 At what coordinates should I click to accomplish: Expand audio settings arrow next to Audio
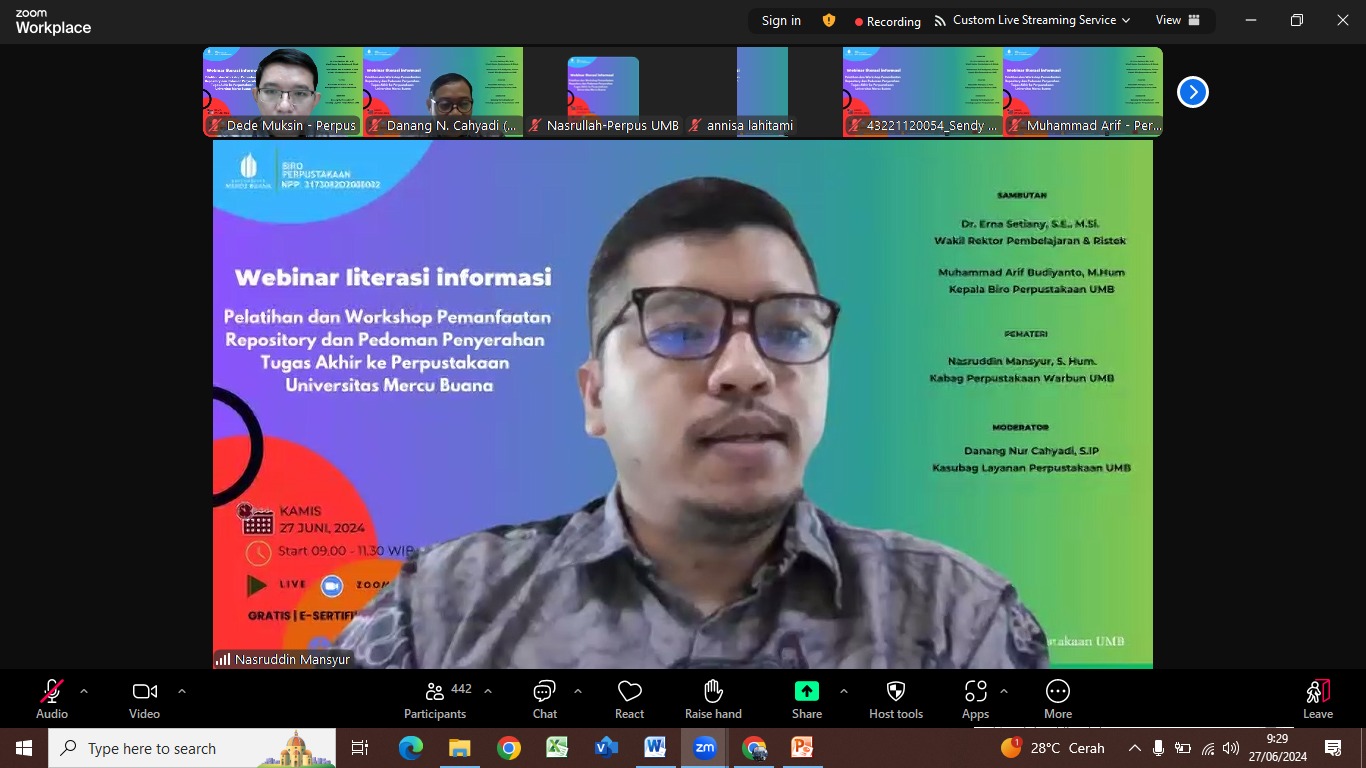click(84, 691)
